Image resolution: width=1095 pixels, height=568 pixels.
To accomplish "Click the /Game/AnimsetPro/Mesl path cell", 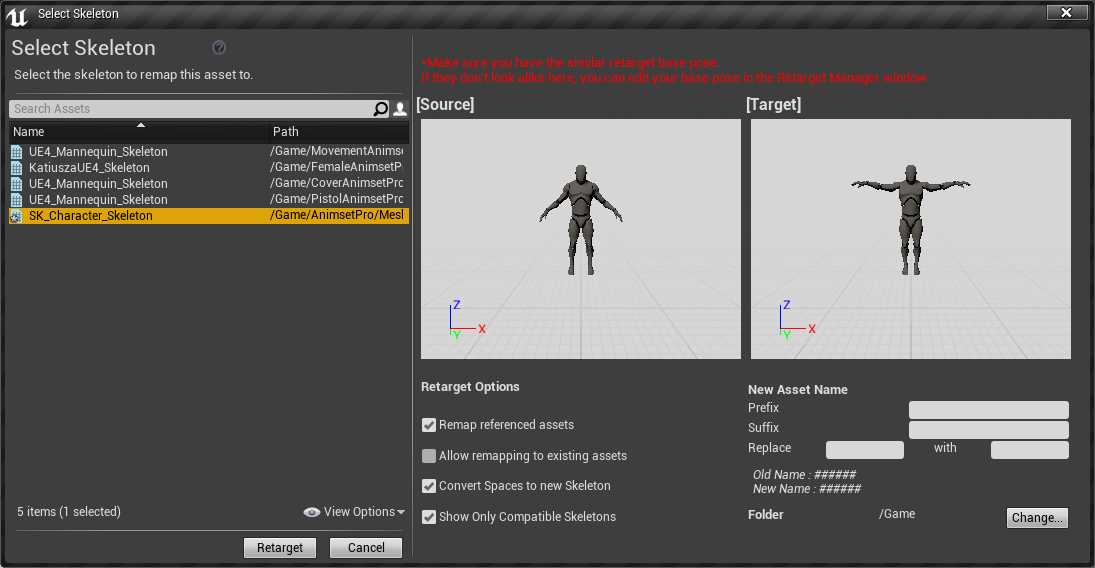I will click(x=336, y=215).
